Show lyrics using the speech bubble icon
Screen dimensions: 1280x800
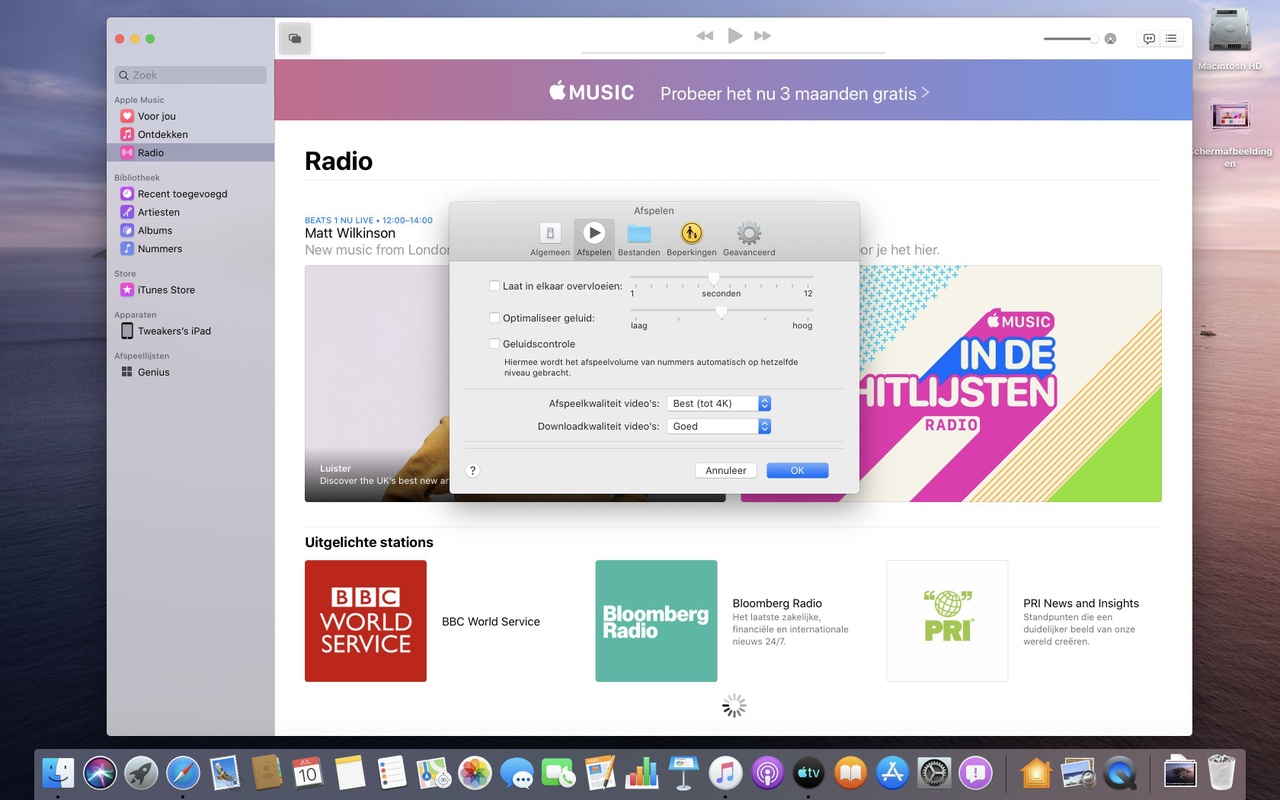pos(1149,39)
